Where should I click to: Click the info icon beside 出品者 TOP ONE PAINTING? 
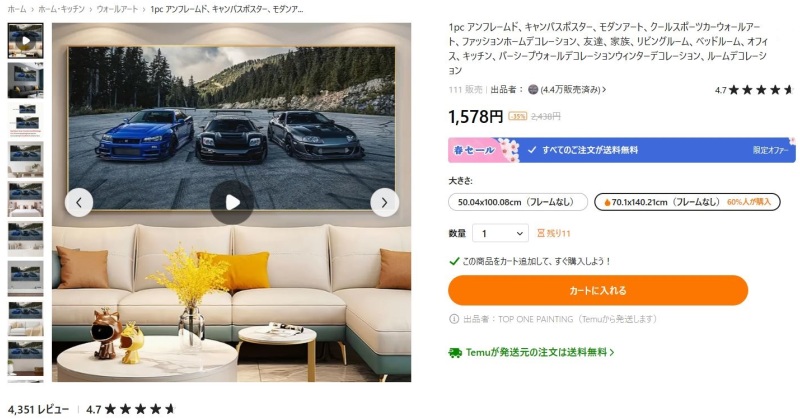coord(454,319)
